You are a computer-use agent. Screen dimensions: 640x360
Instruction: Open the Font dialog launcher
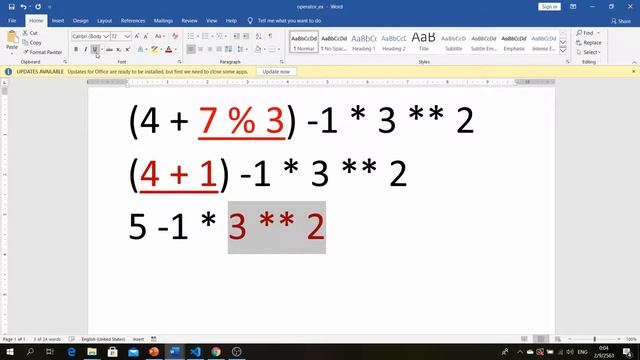tap(180, 62)
